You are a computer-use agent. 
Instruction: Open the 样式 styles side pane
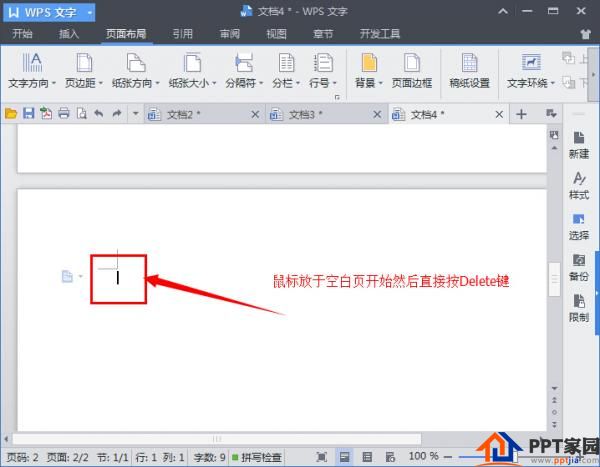tap(579, 186)
